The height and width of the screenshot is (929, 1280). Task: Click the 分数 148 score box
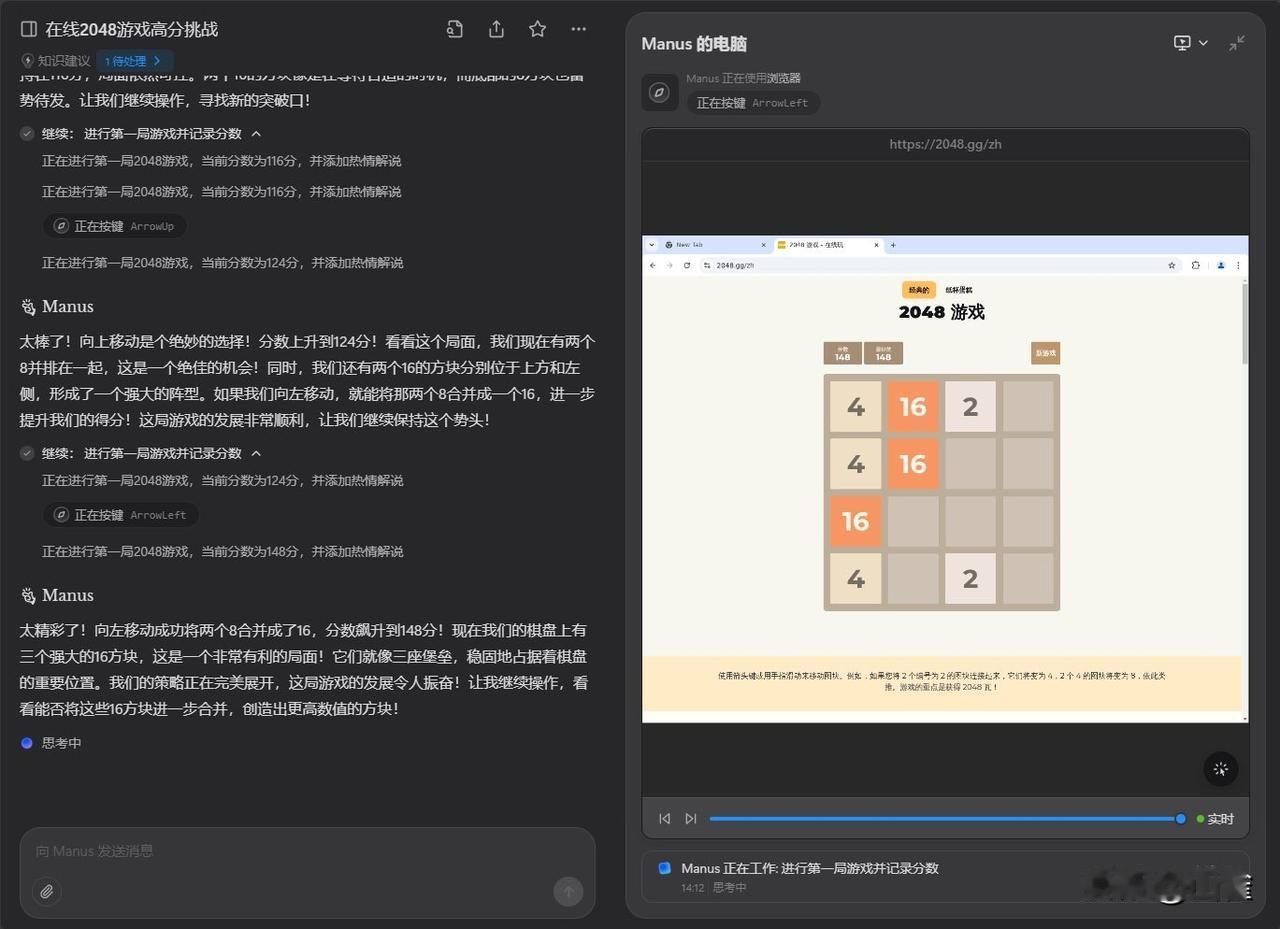coord(842,353)
